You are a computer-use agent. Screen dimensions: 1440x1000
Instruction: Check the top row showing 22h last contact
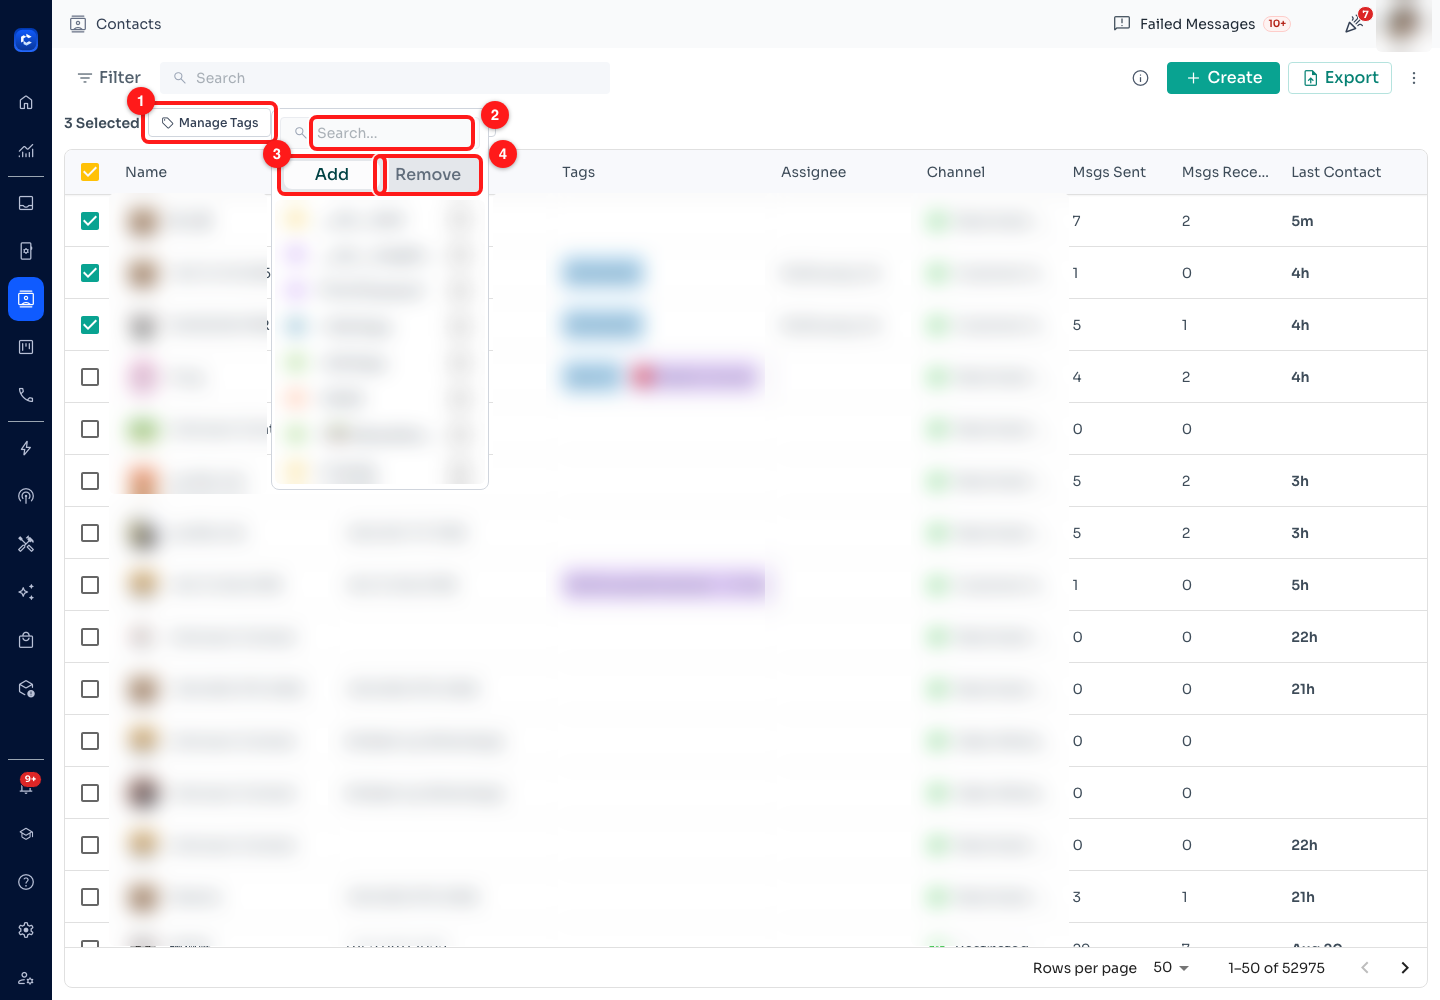click(x=90, y=637)
